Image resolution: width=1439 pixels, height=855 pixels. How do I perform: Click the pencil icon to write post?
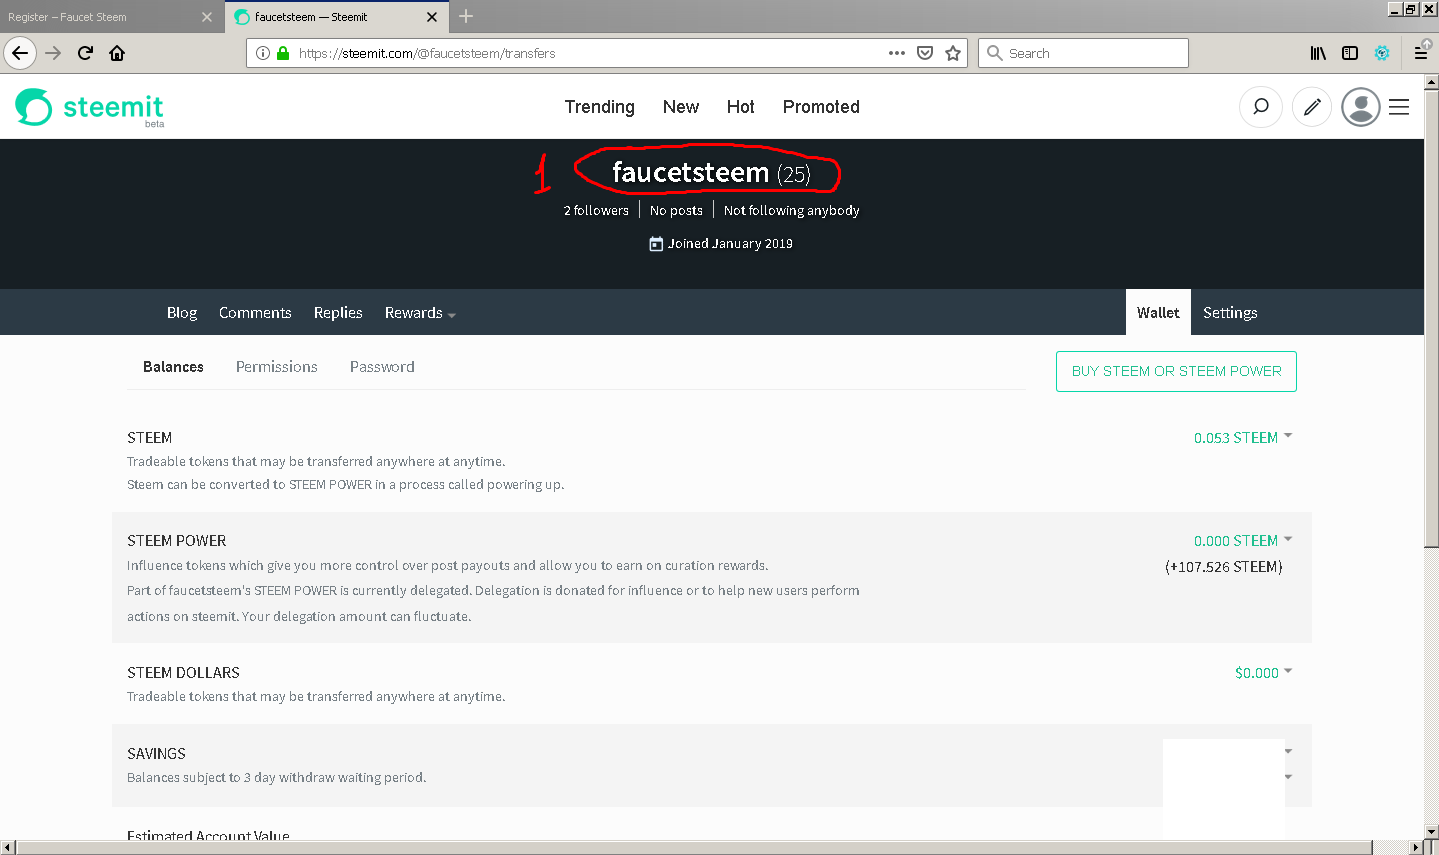[1312, 107]
